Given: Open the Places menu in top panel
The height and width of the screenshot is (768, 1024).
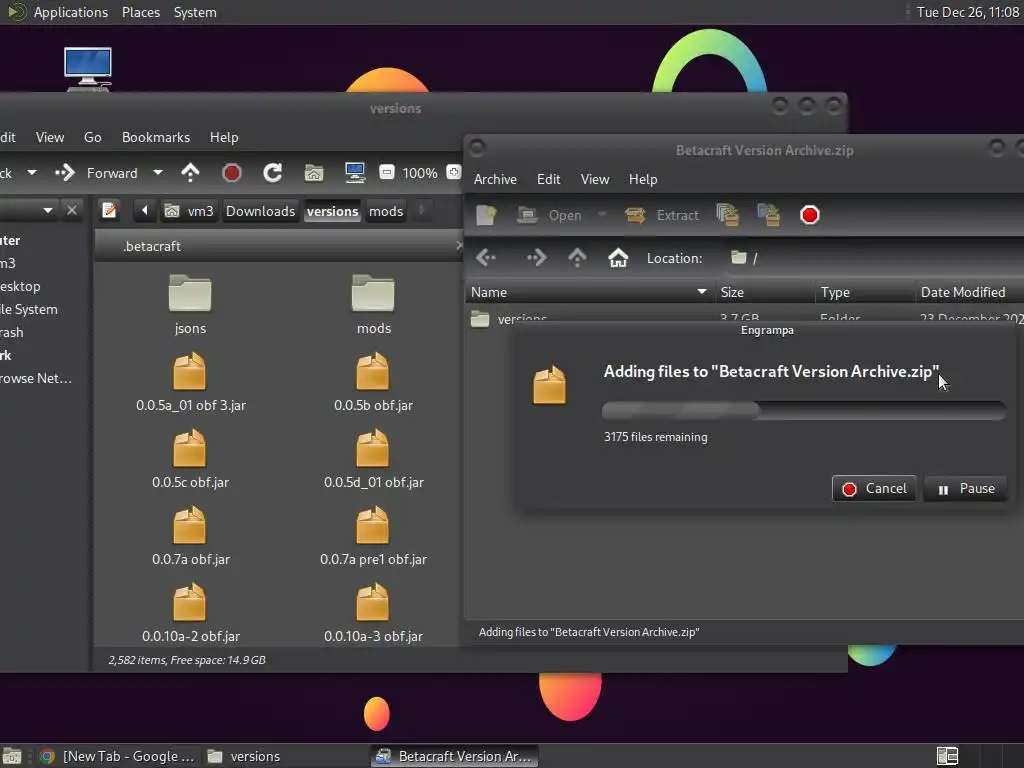Looking at the screenshot, I should (140, 12).
